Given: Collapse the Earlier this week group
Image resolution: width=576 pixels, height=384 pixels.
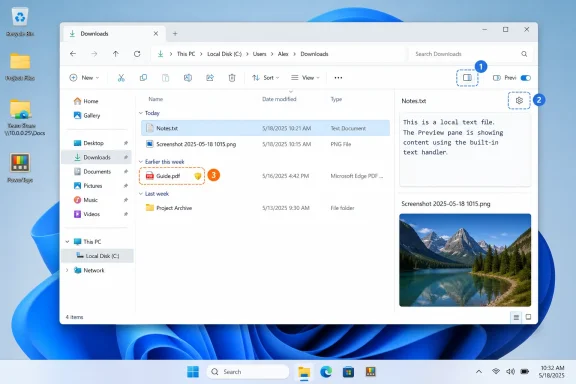Looking at the screenshot, I should point(141,162).
